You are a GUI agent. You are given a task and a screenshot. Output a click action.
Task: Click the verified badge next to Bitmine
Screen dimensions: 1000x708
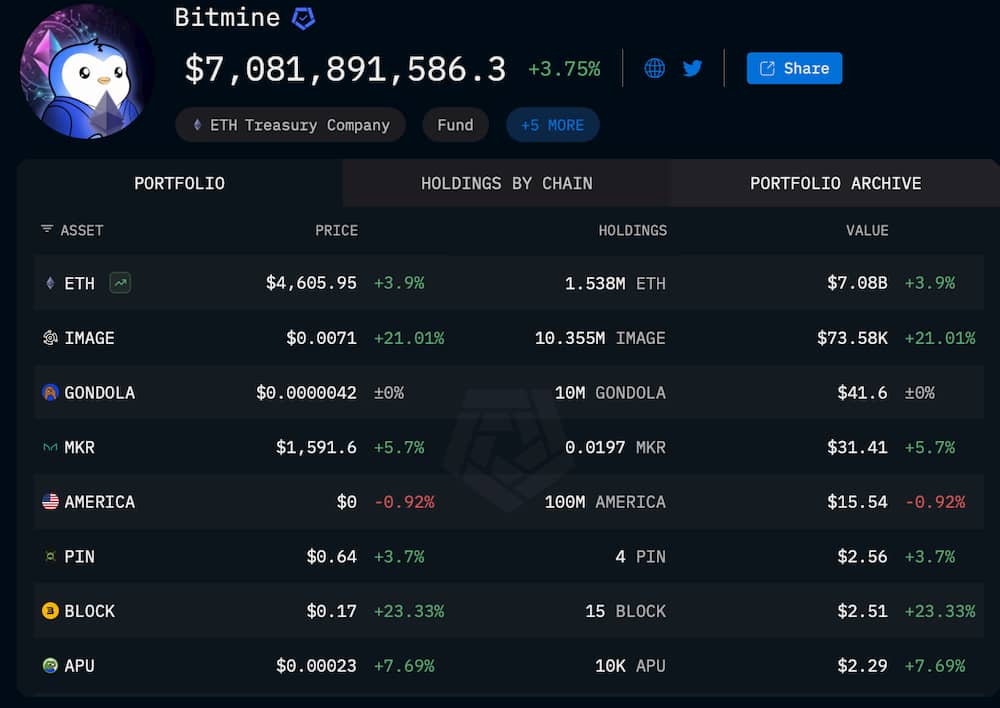click(303, 18)
